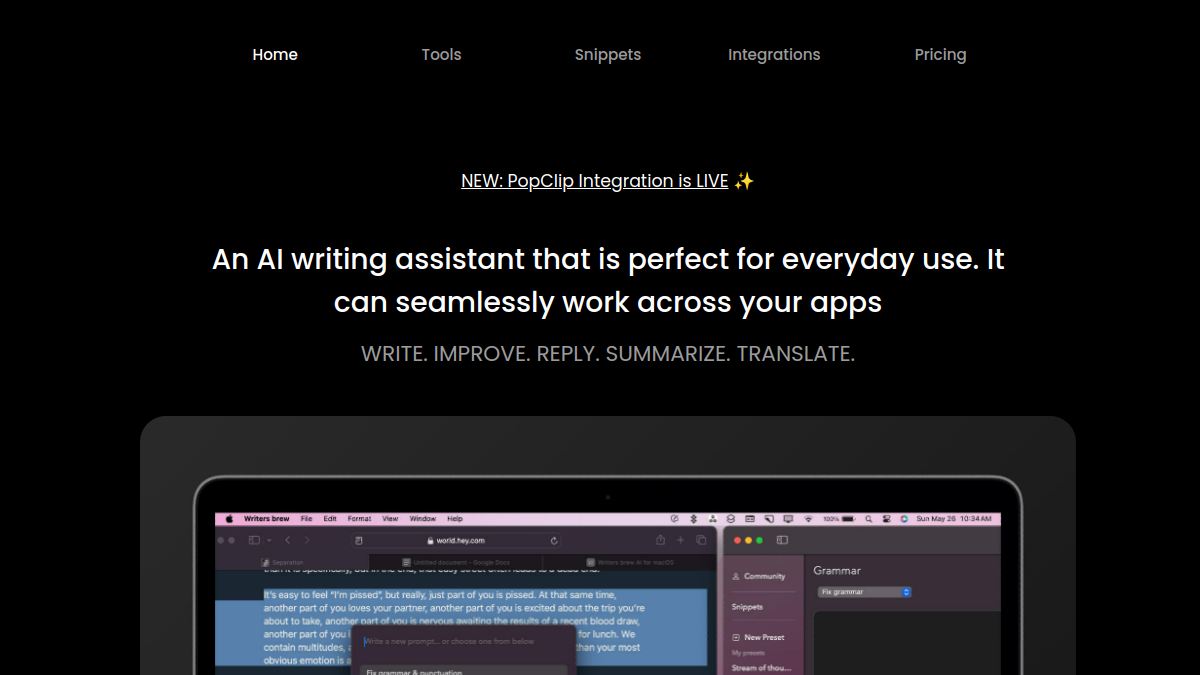
Task: Click the Safari forward arrow
Action: pos(307,540)
